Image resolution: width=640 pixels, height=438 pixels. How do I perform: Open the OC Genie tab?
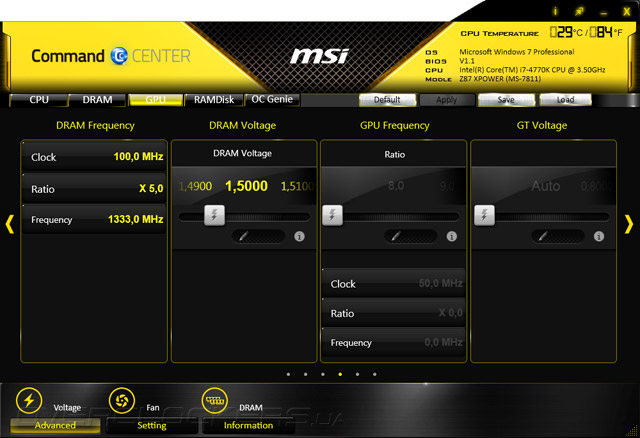click(x=272, y=100)
